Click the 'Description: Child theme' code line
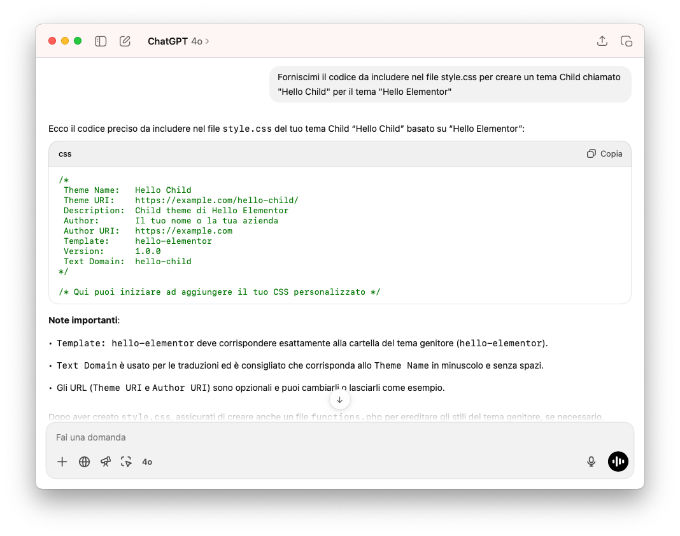Screen dimensions: 680x536 click(176, 210)
